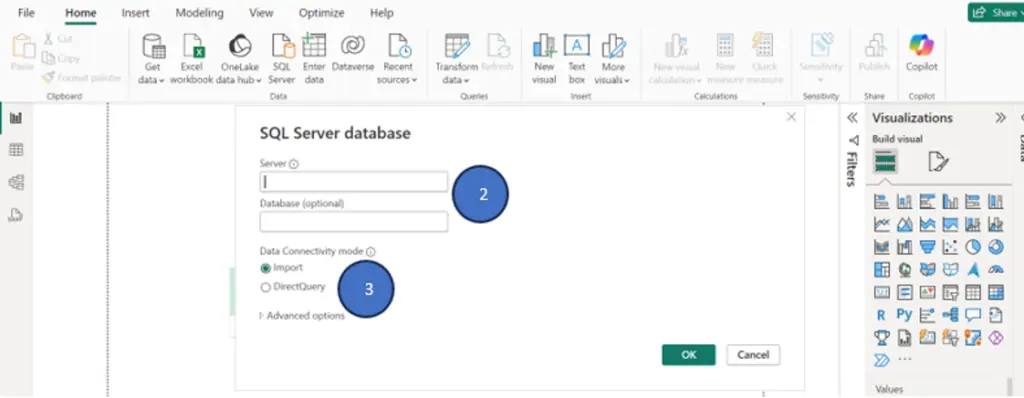Switch to Modeling ribbon tab
This screenshot has width=1024, height=398.
tap(199, 13)
